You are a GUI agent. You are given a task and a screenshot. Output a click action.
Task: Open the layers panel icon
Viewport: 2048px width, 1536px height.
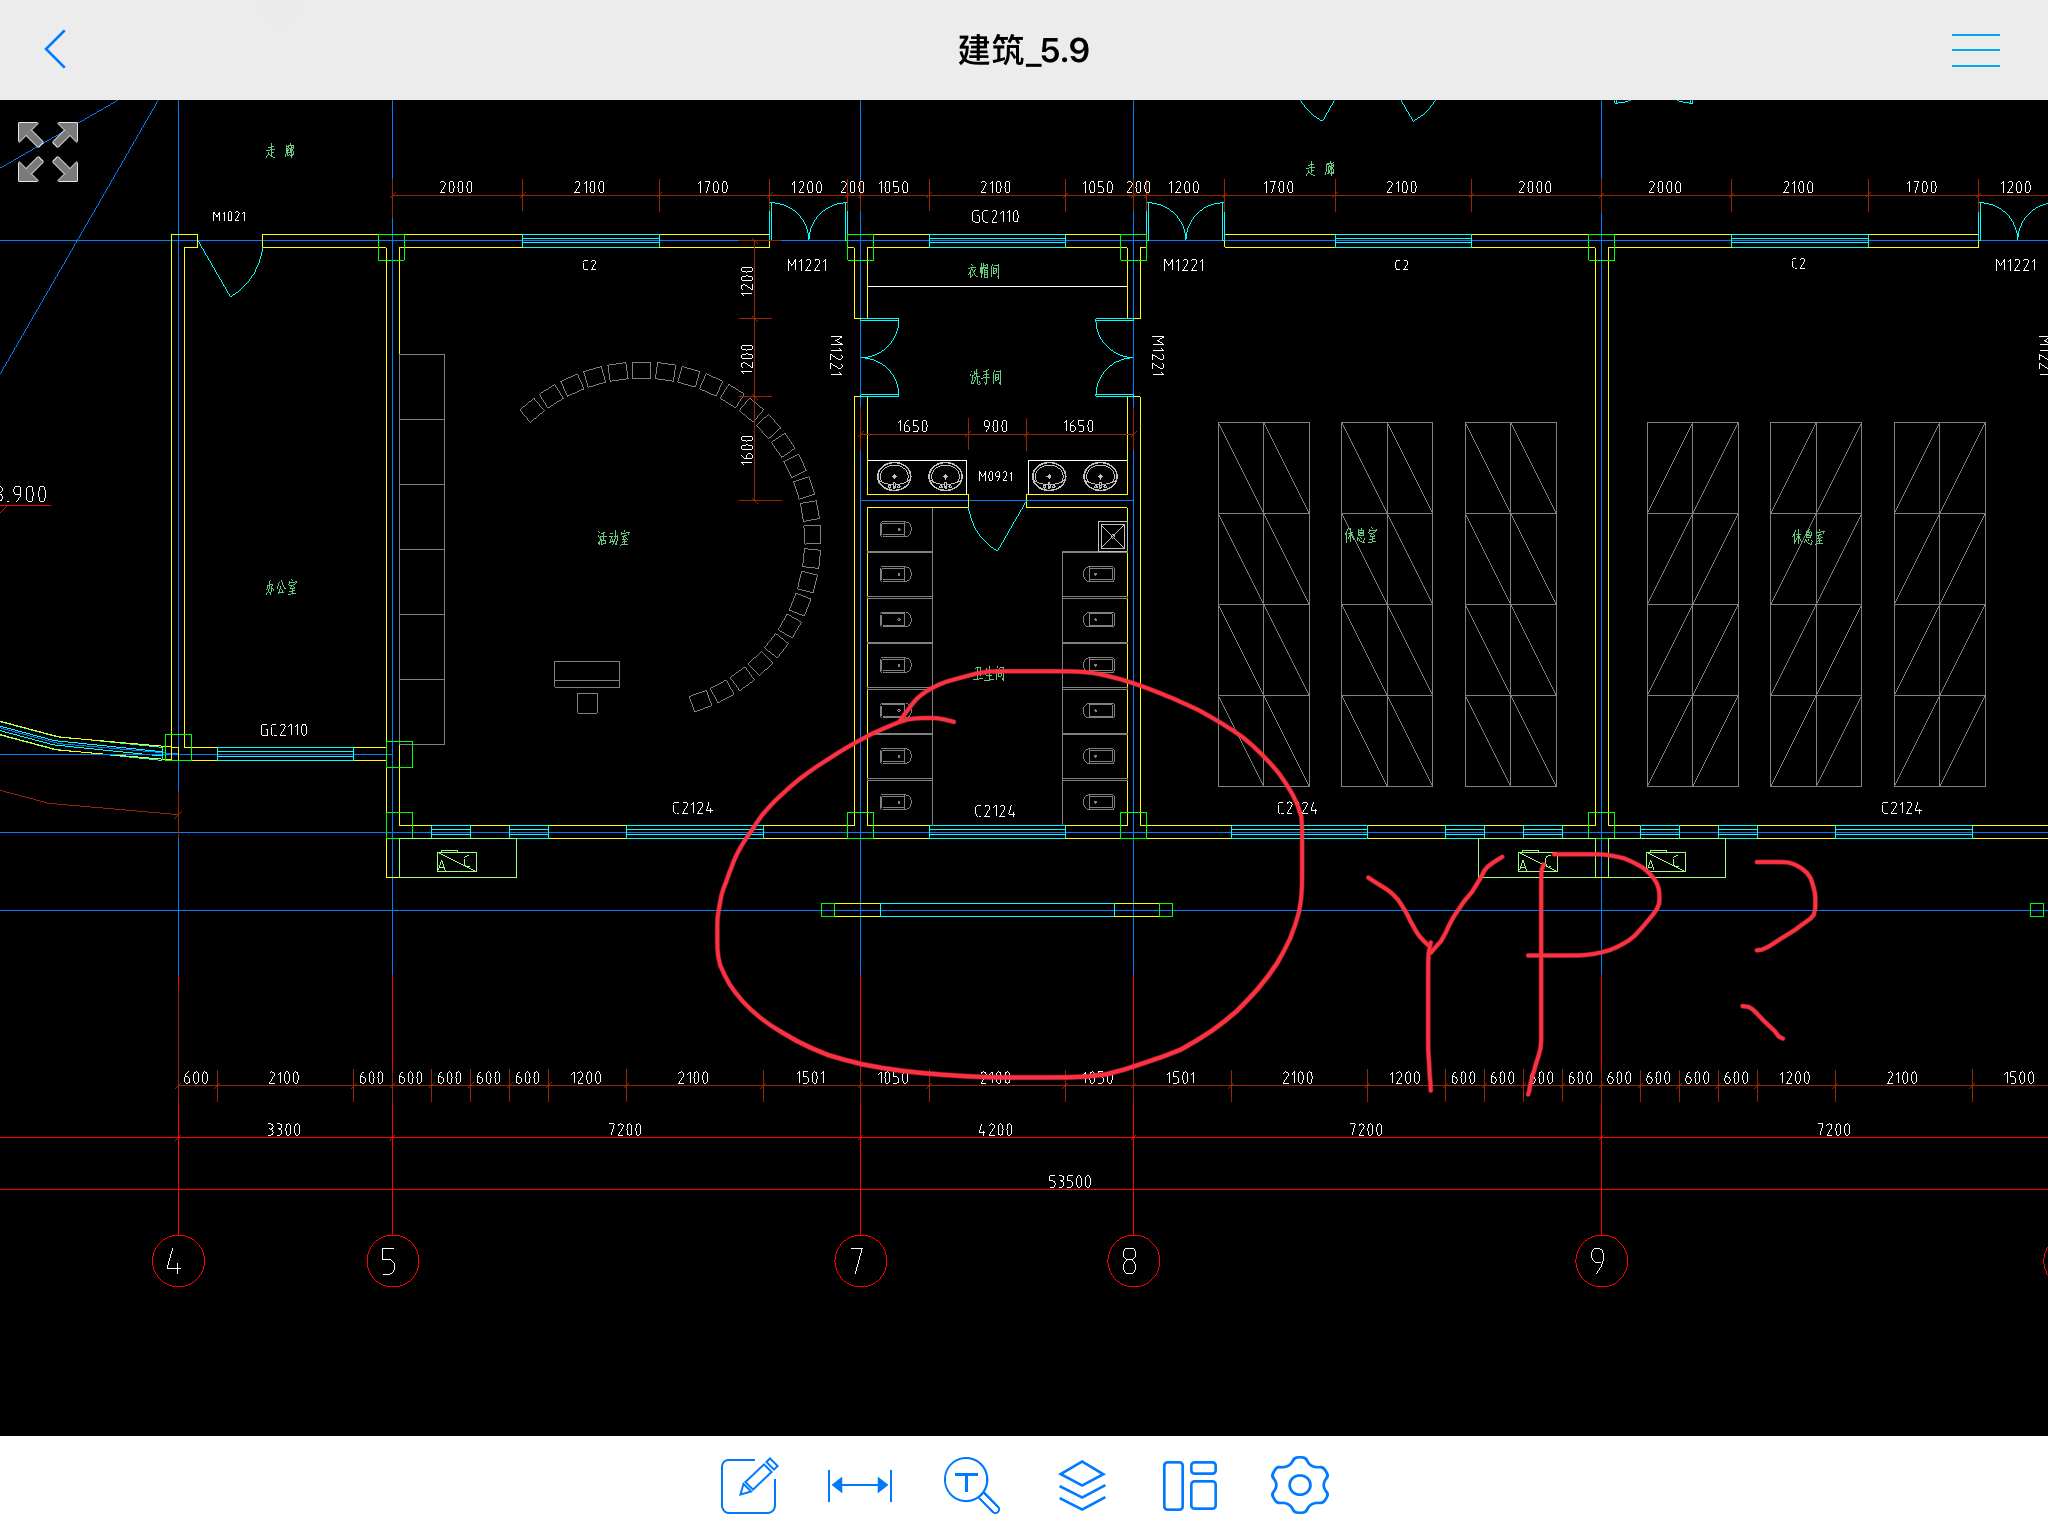coord(1082,1485)
